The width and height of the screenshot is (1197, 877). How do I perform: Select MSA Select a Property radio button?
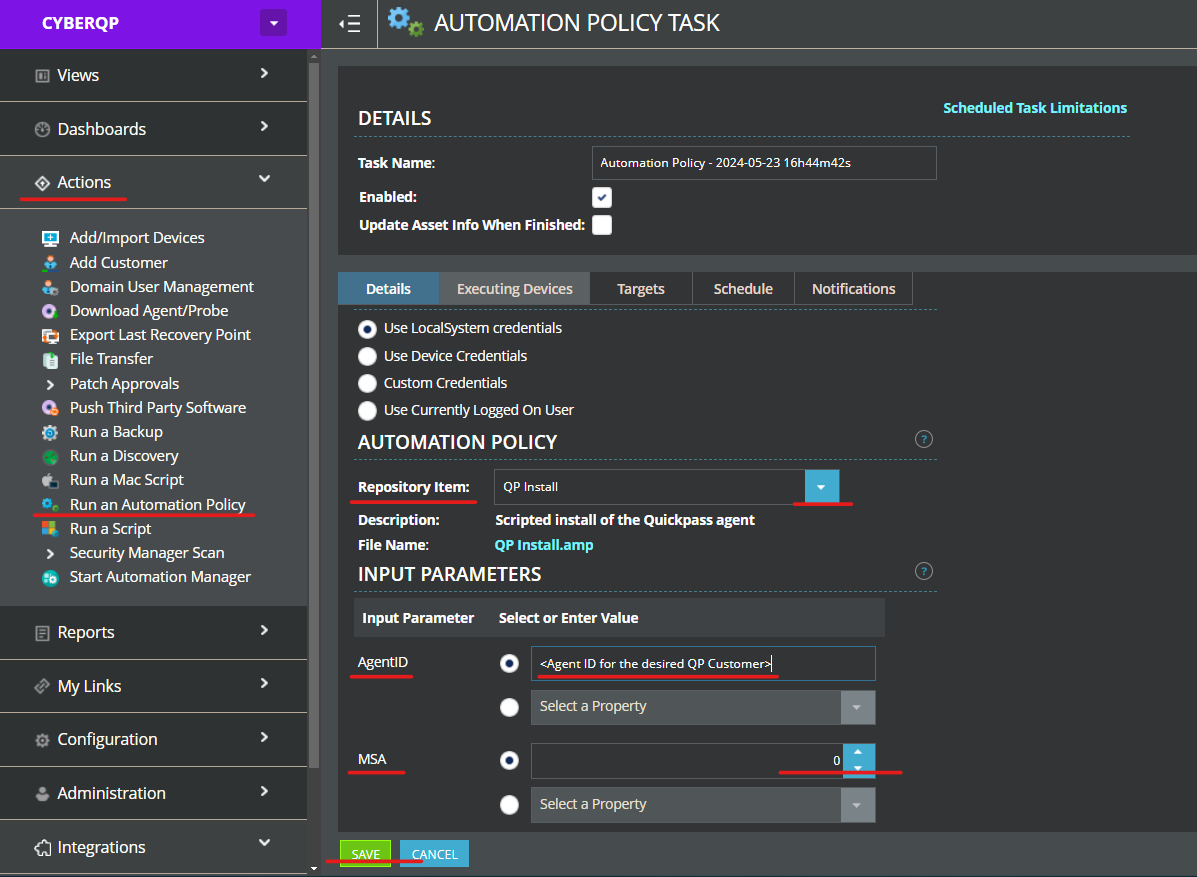[x=509, y=805]
